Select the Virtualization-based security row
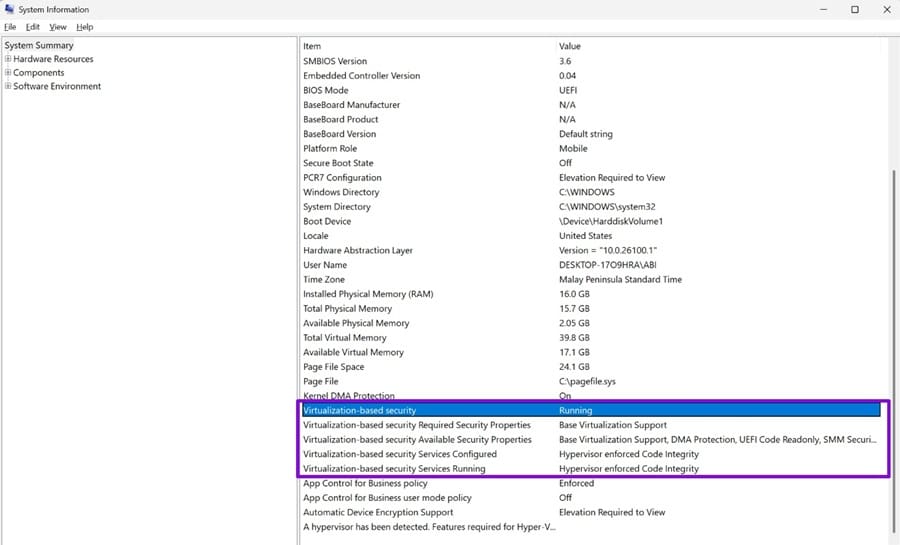Viewport: 900px width, 545px height. tap(591, 410)
